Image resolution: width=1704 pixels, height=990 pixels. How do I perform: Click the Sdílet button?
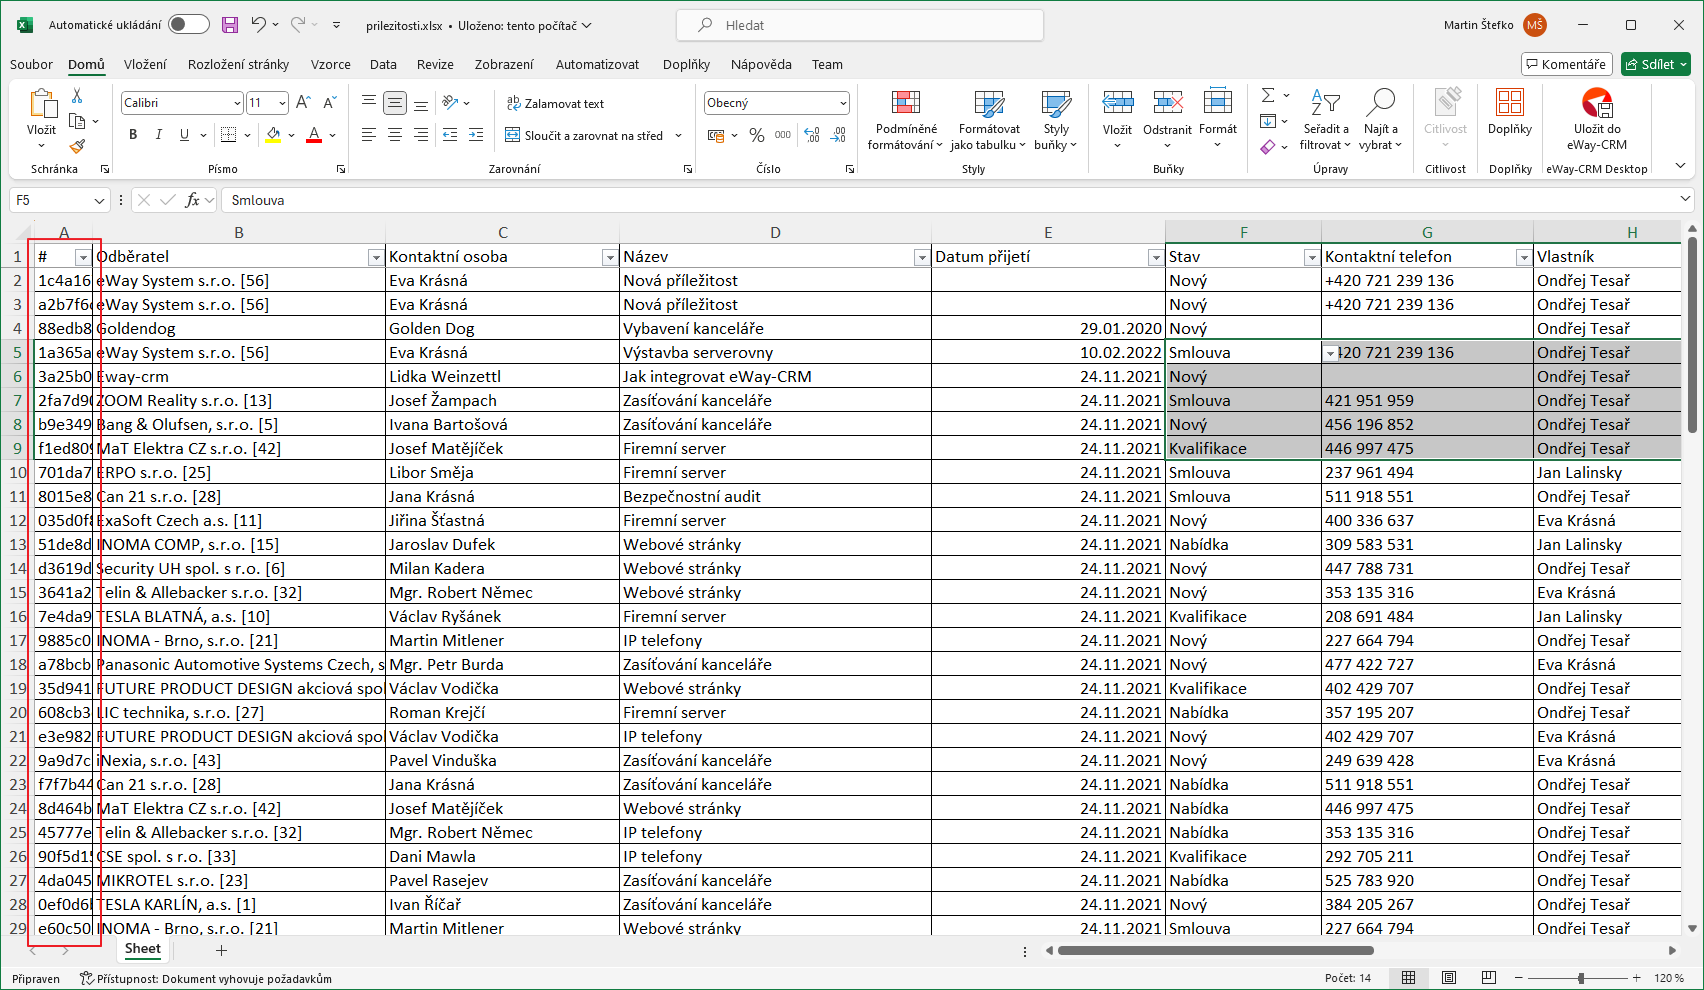[1656, 64]
